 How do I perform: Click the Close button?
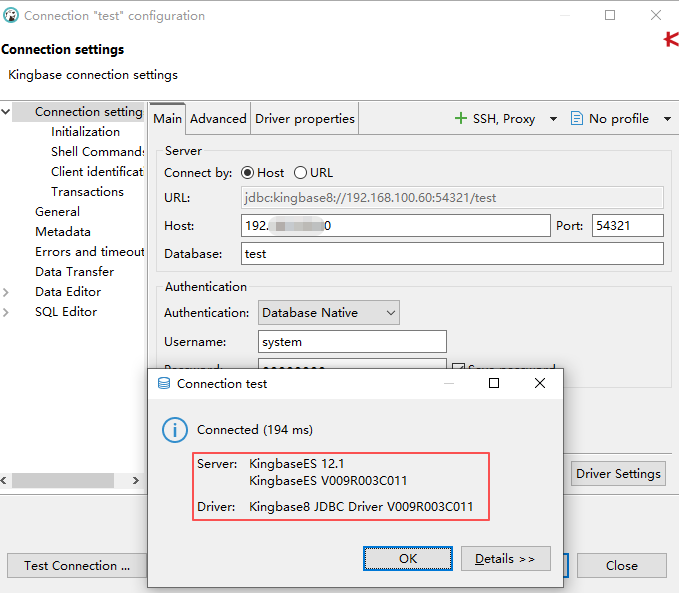pos(621,566)
